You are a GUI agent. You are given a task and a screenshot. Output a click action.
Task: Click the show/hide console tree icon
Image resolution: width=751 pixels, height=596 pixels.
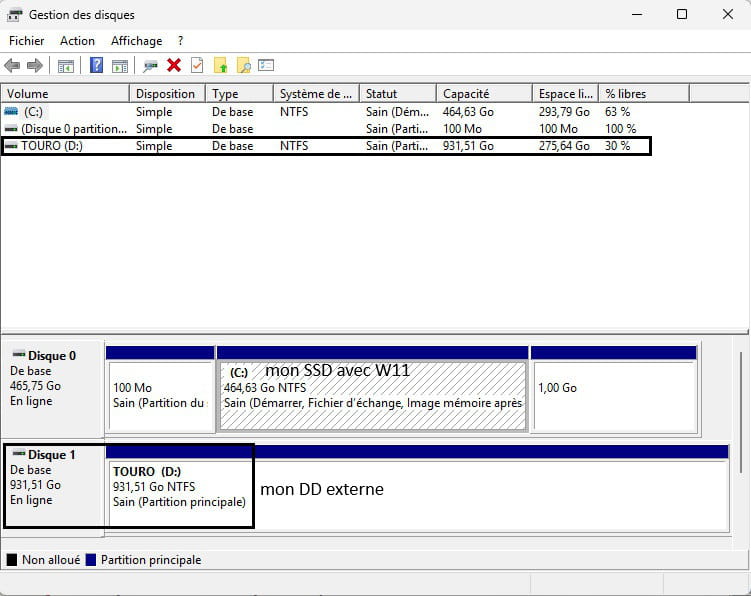[66, 66]
